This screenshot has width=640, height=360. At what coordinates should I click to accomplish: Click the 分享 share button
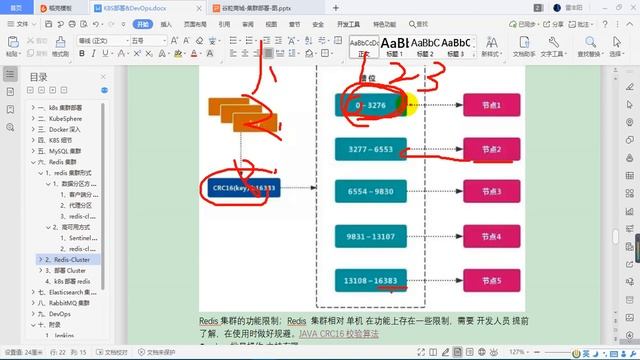point(552,24)
